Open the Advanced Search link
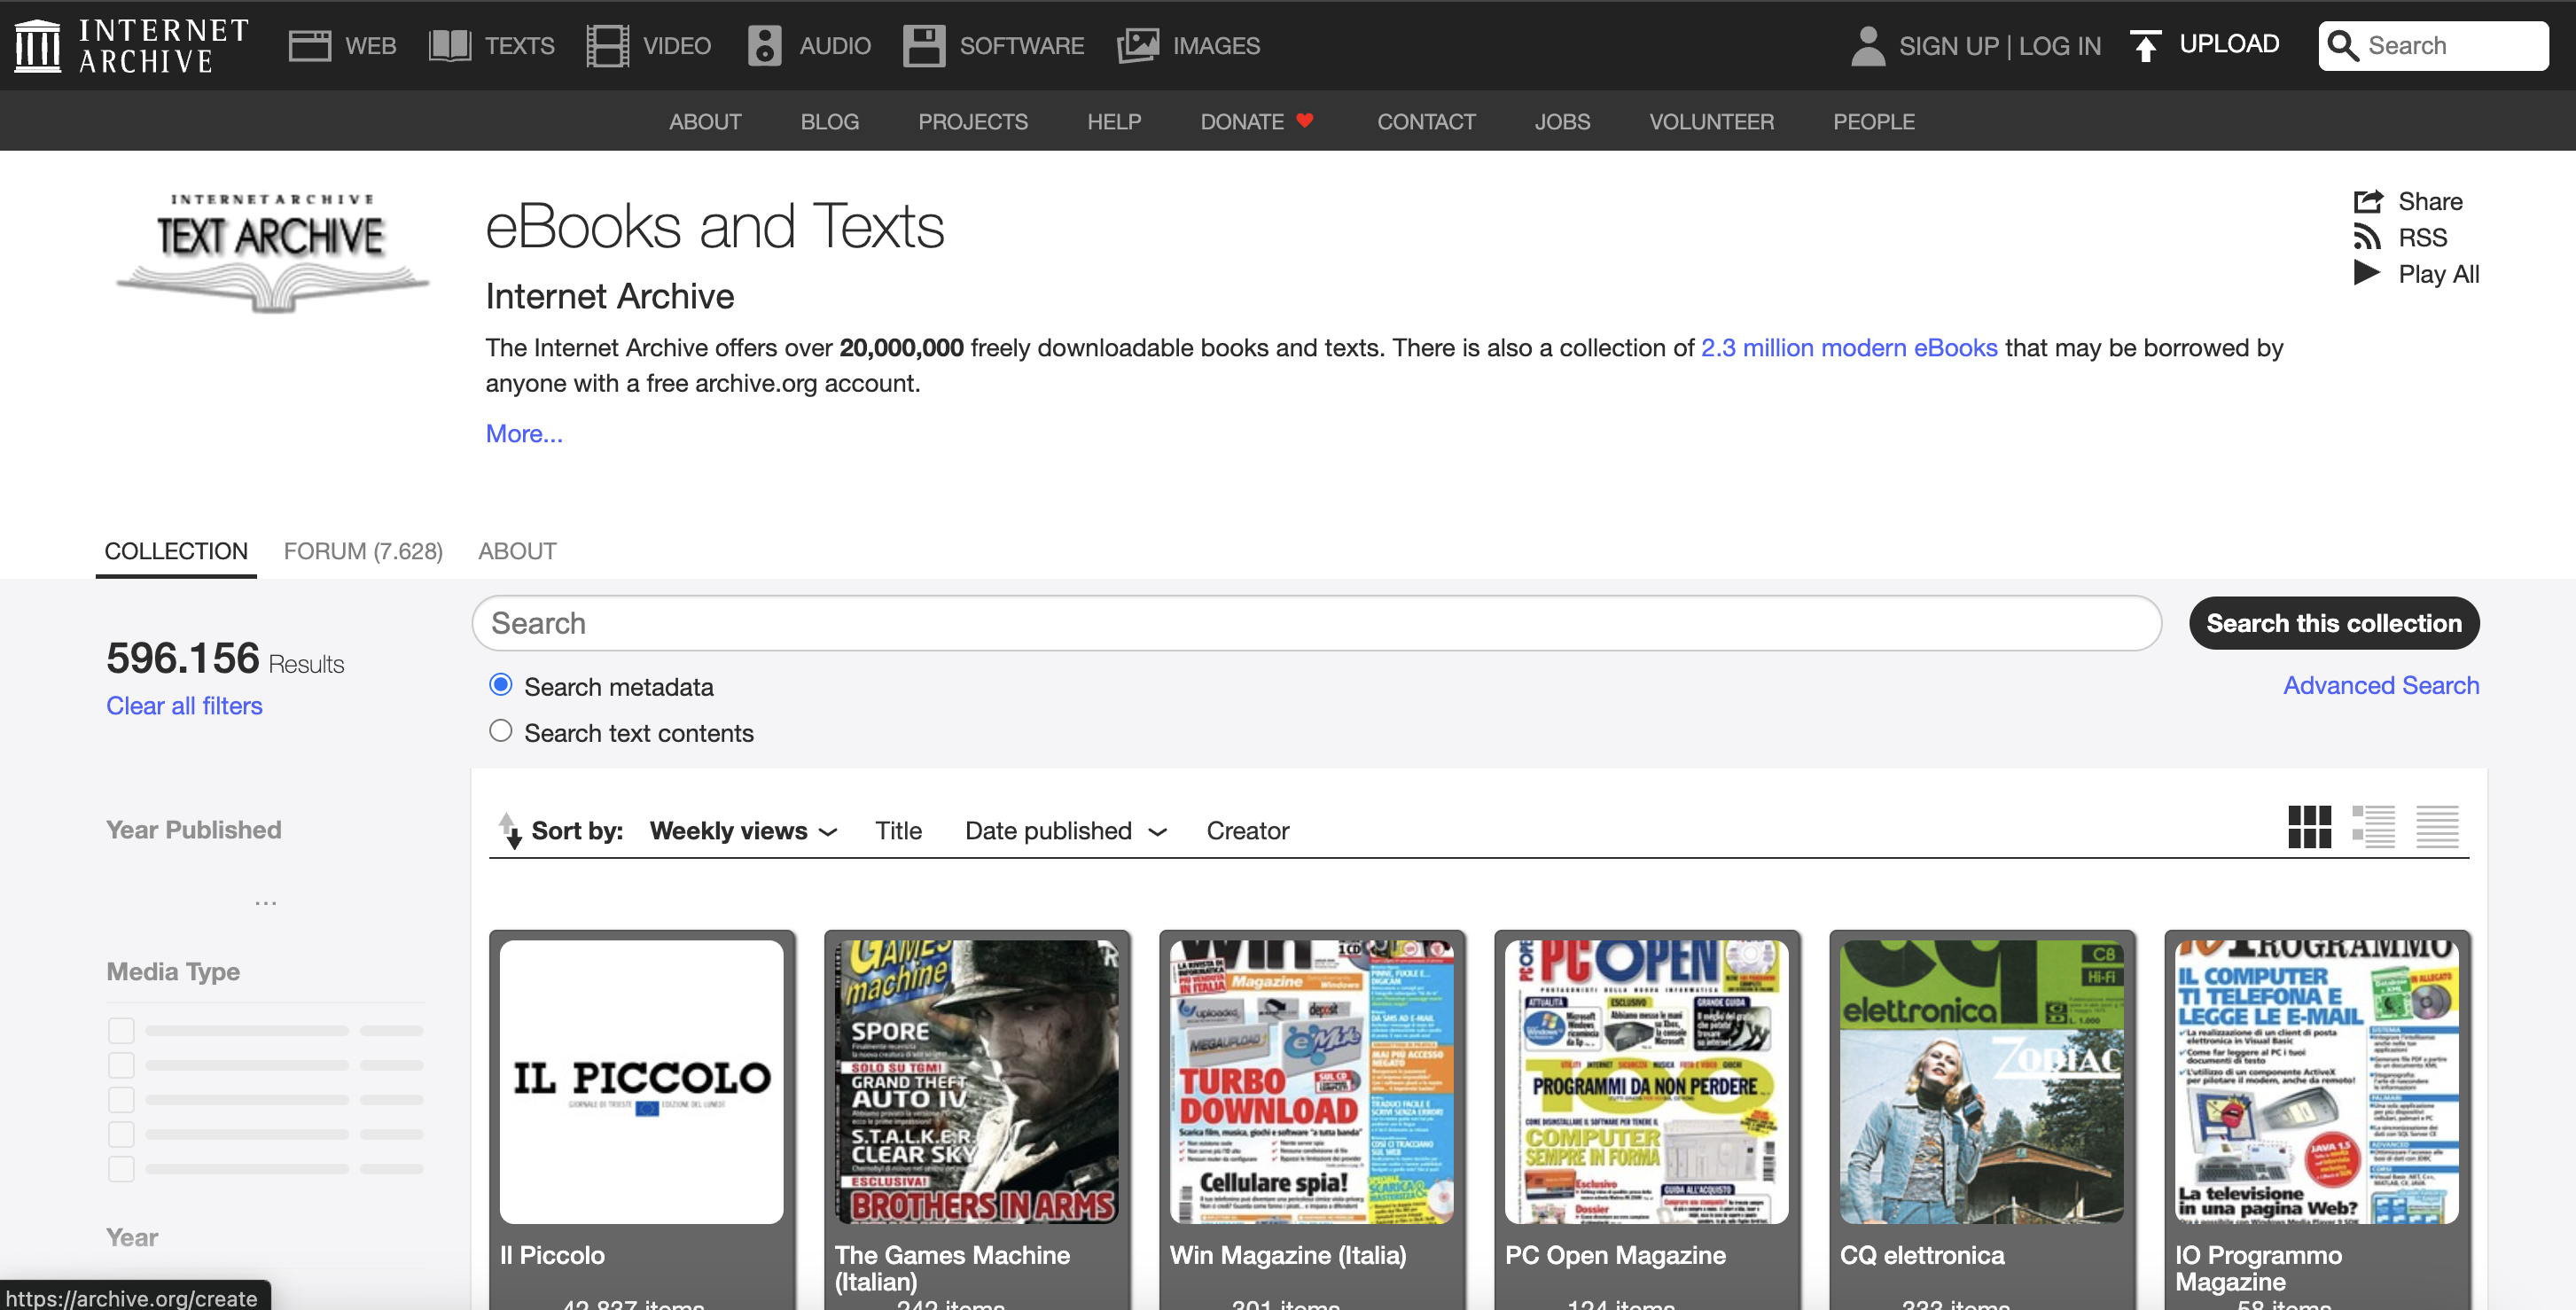The height and width of the screenshot is (1310, 2576). (2380, 685)
